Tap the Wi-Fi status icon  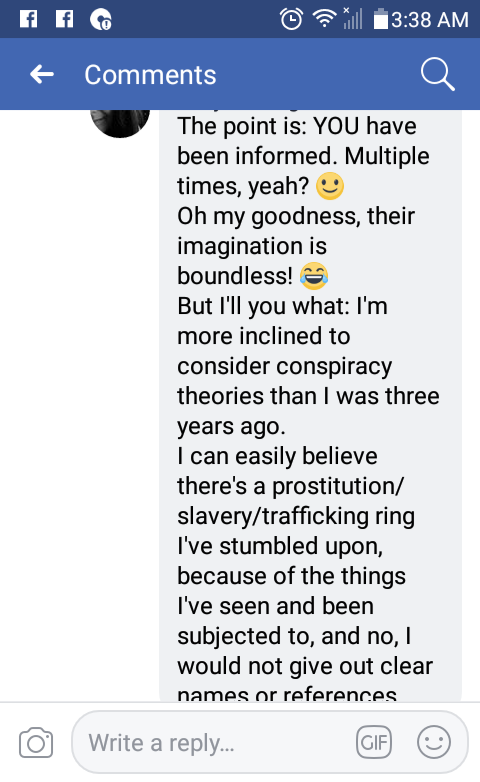324,19
